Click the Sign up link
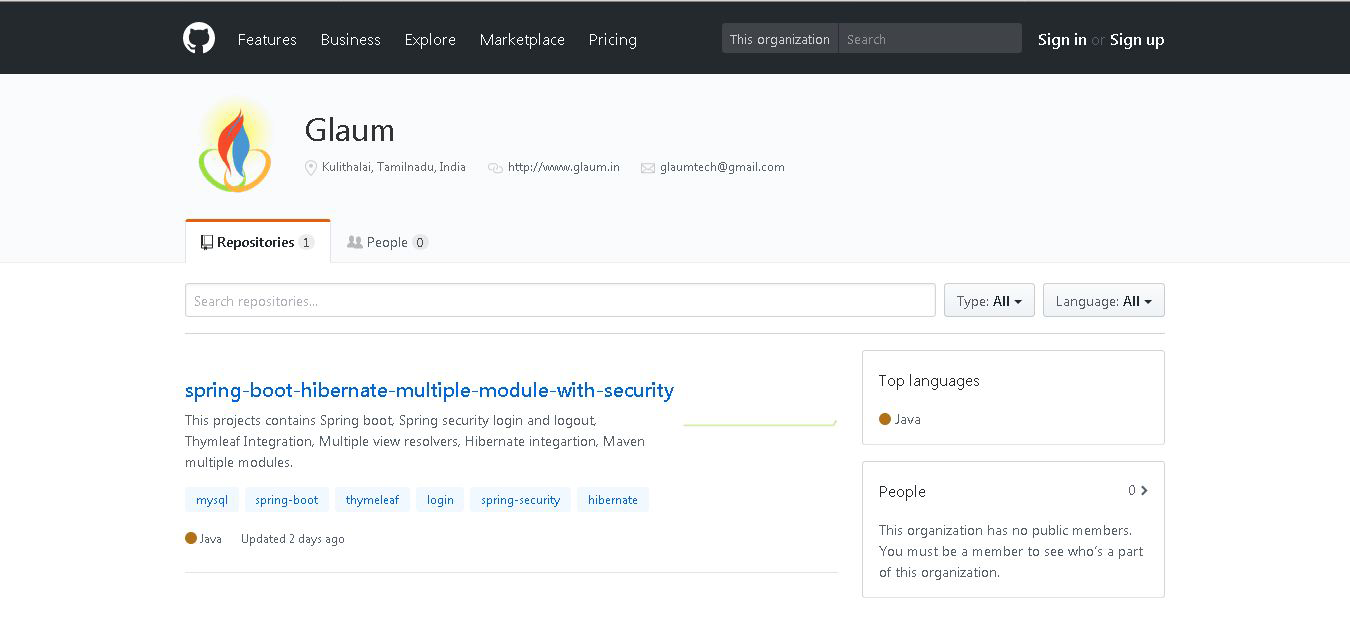The height and width of the screenshot is (632, 1350). point(1137,40)
